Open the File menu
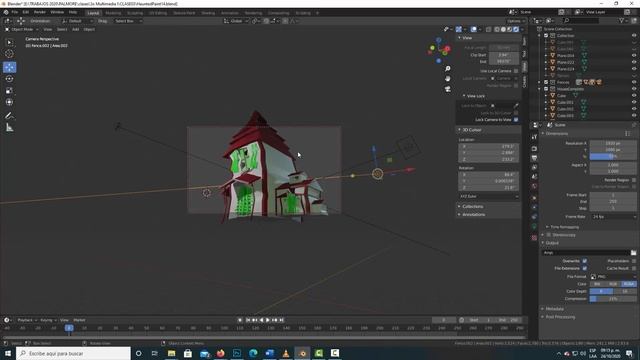The width and height of the screenshot is (640, 360). click(x=15, y=12)
